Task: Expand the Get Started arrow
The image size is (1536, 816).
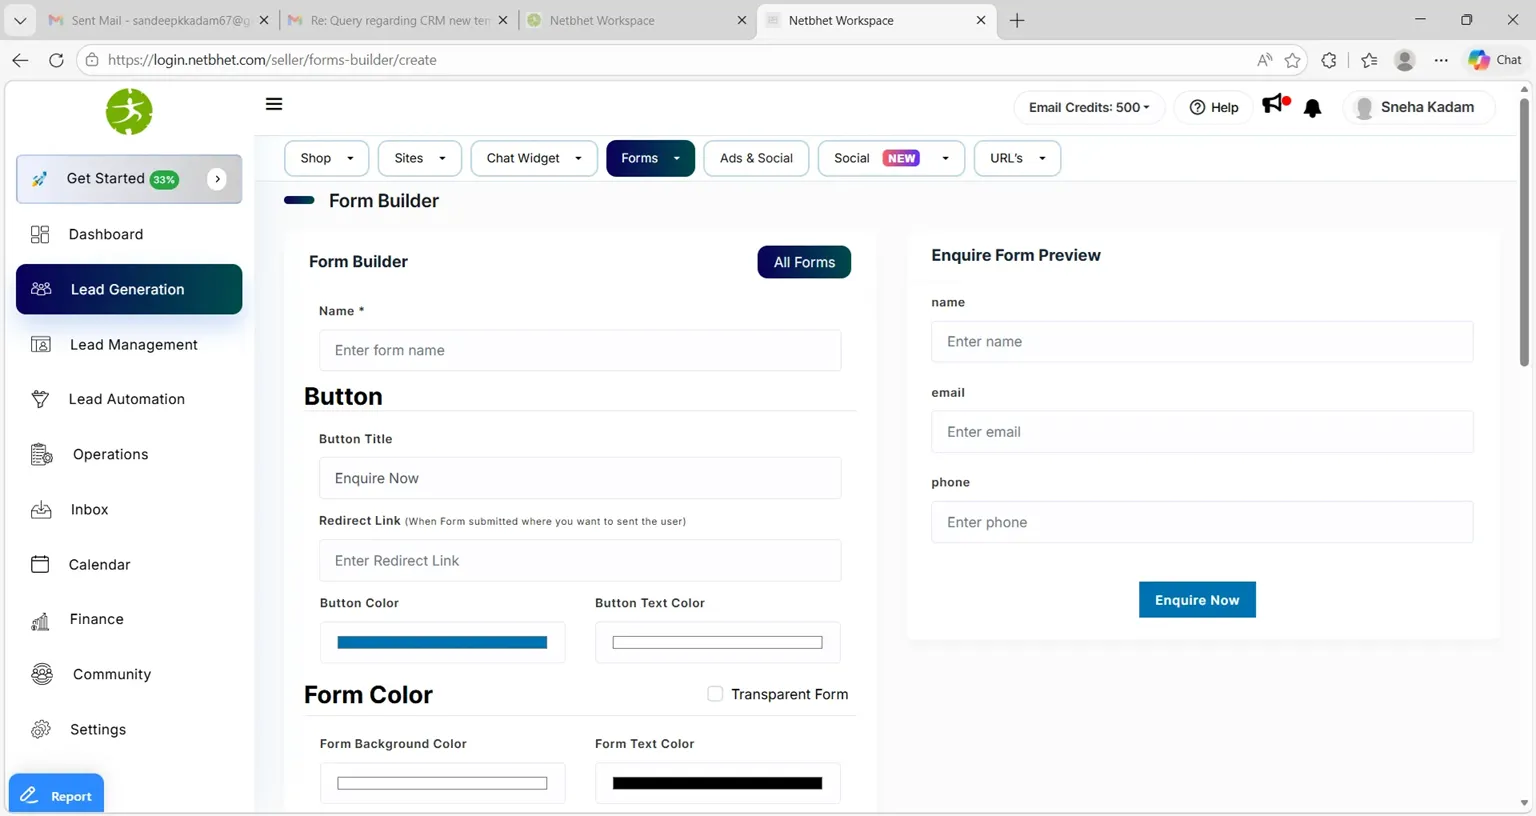Action: 217,179
